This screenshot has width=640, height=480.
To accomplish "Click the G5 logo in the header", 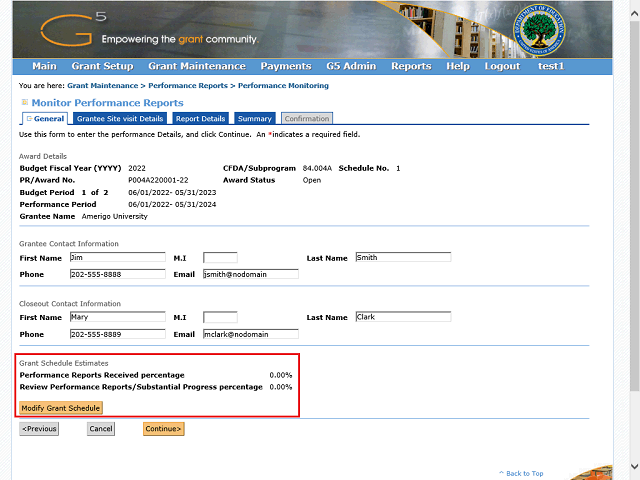I will pos(73,29).
